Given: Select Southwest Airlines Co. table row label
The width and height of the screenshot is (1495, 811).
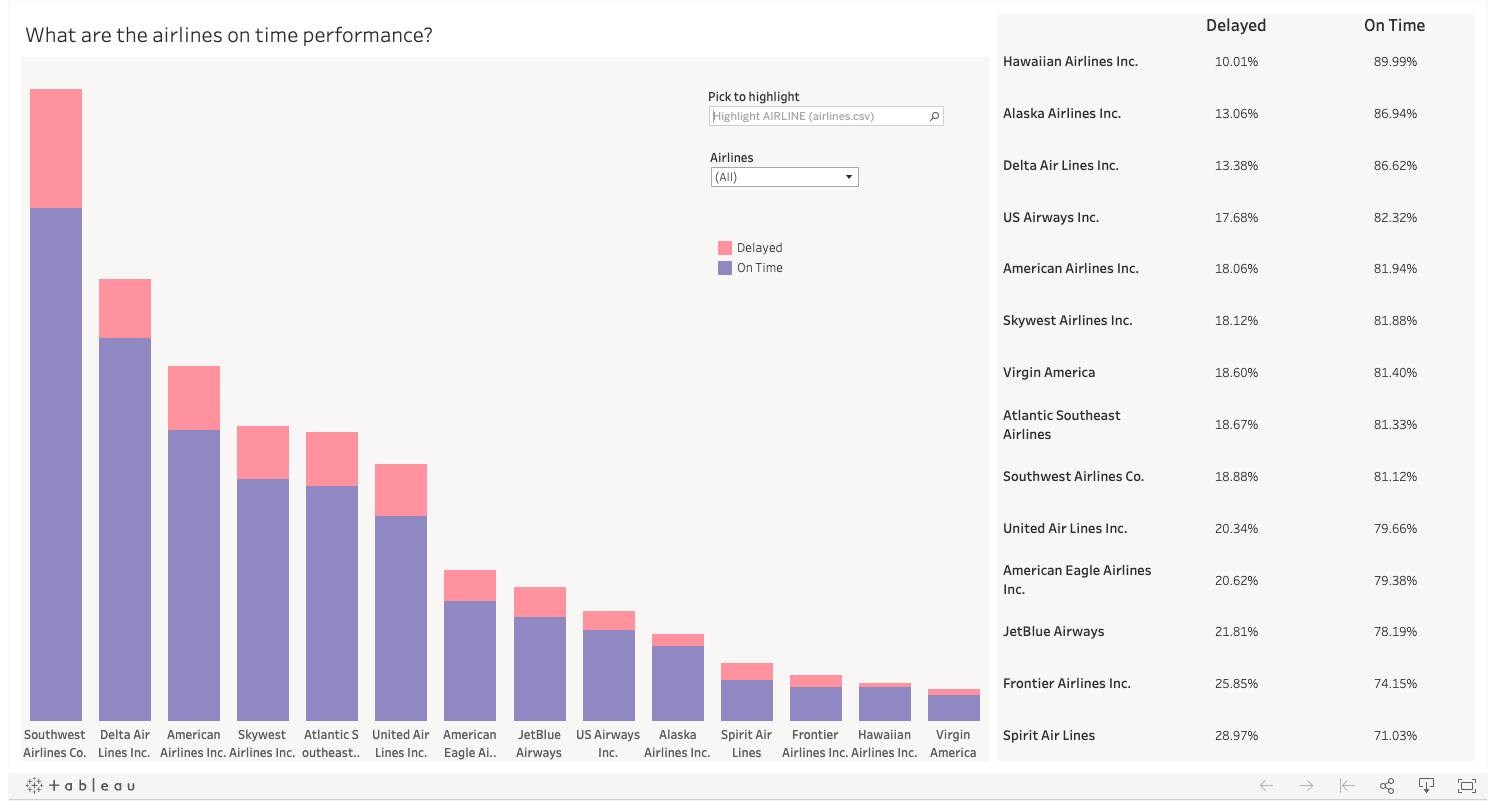Looking at the screenshot, I should click(x=1074, y=477).
